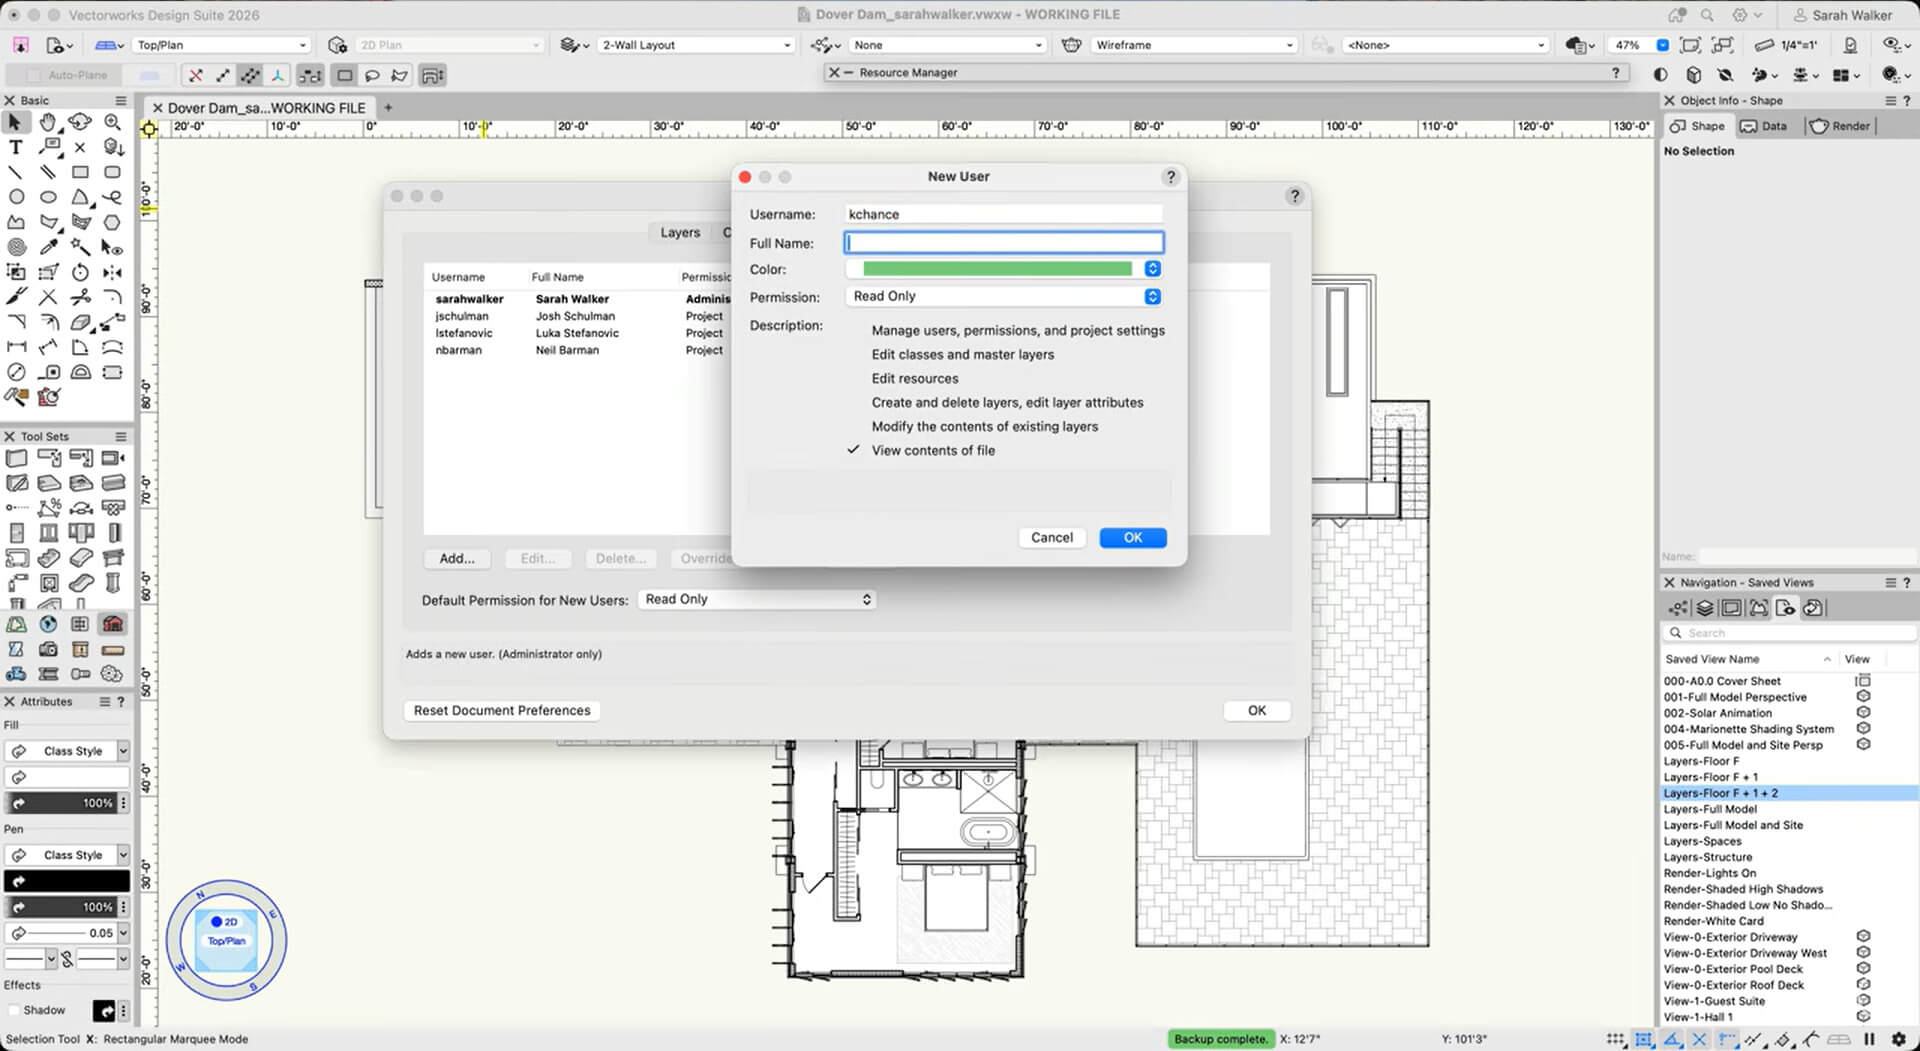
Task: Click the green user color swatch
Action: [997, 269]
